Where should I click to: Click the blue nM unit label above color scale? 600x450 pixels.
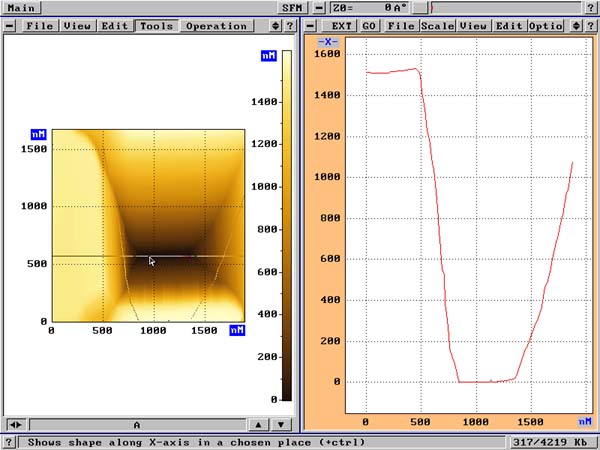[268, 57]
